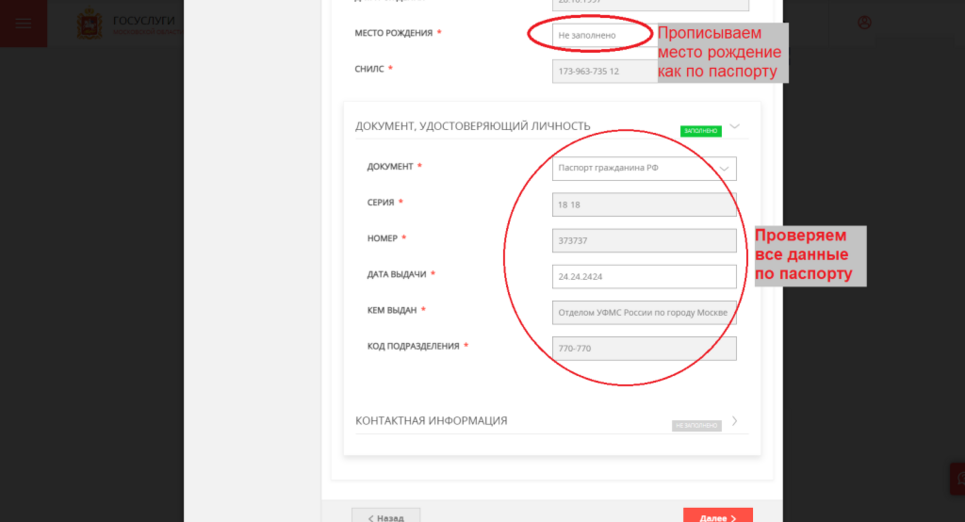Open the hamburger menu in the header
965x522 pixels.
click(x=23, y=23)
